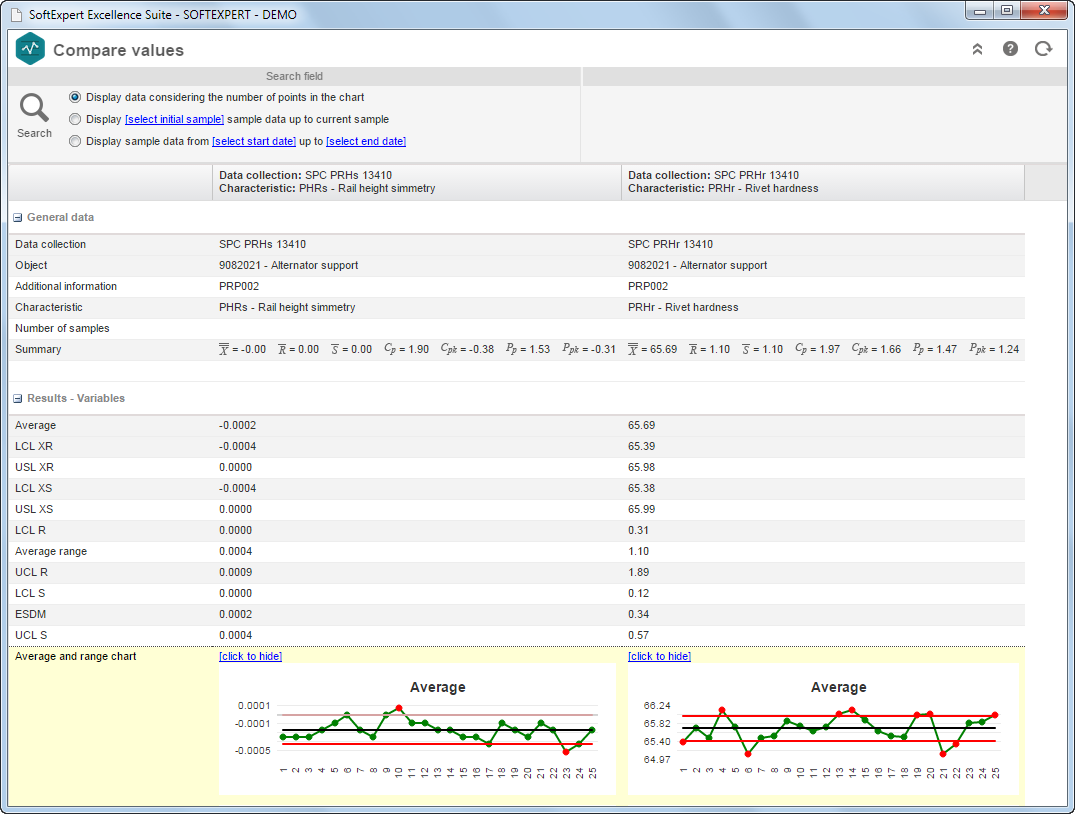Select display from initial sample radio button
The image size is (1075, 814).
pyautogui.click(x=75, y=119)
